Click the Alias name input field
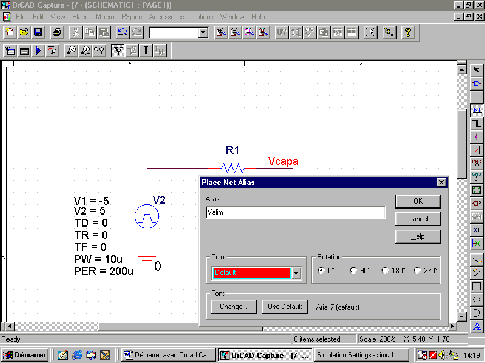This screenshot has height=363, width=485. [295, 213]
